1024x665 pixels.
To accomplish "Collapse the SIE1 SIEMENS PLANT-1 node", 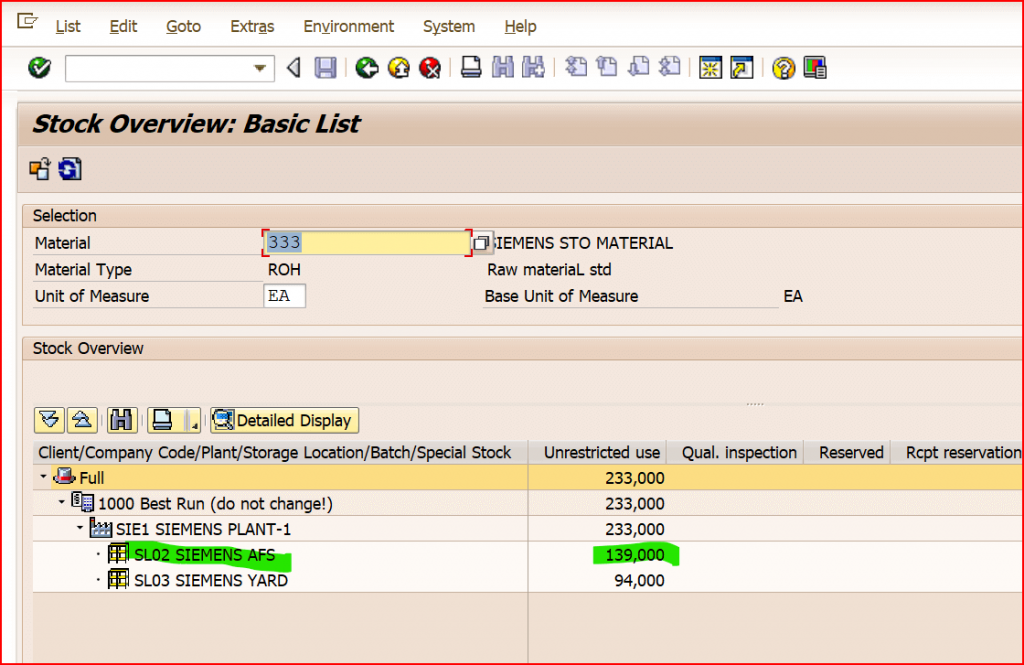I will click(80, 528).
